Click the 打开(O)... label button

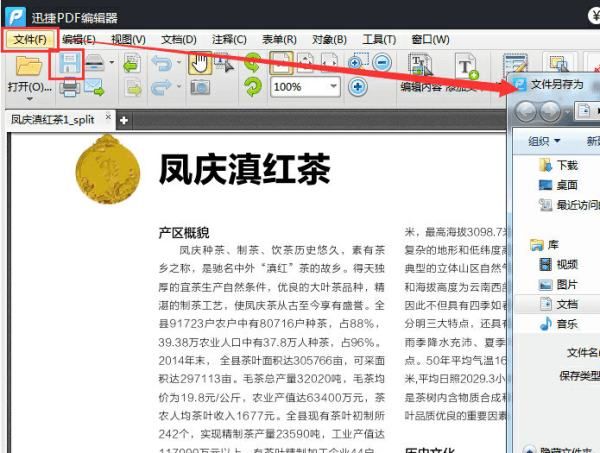click(30, 87)
